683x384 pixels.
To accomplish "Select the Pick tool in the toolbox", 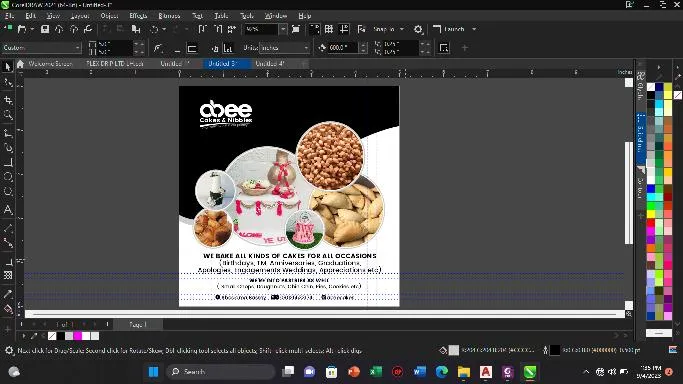I will tap(7, 66).
